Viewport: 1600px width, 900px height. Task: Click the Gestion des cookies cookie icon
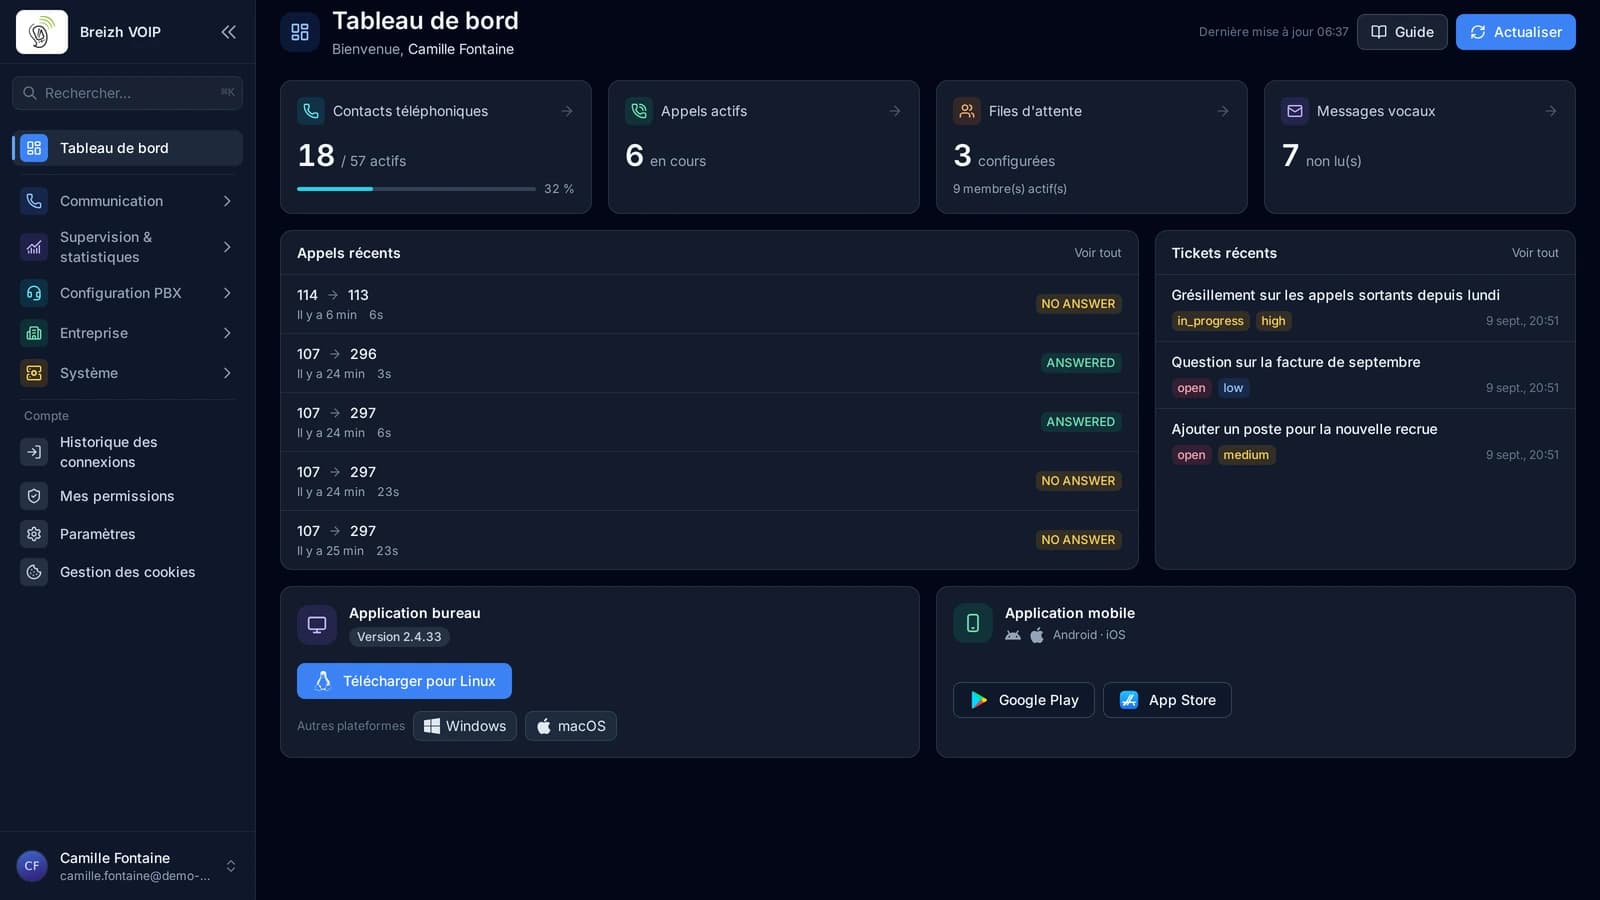point(34,572)
